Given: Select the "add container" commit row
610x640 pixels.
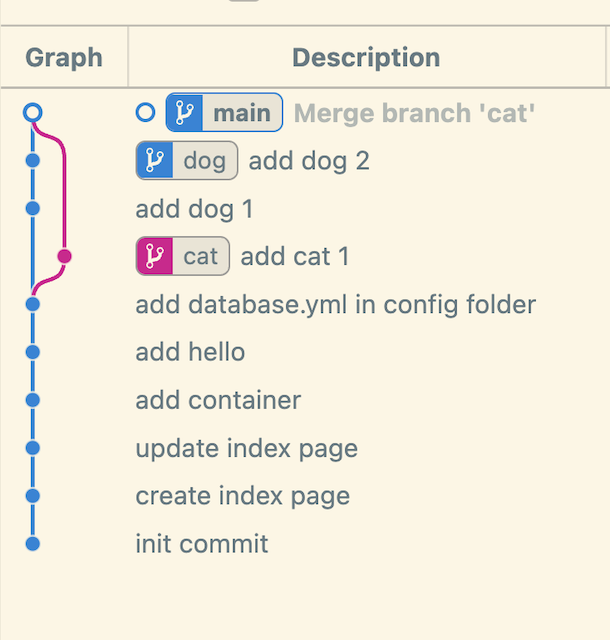Looking at the screenshot, I should click(218, 400).
